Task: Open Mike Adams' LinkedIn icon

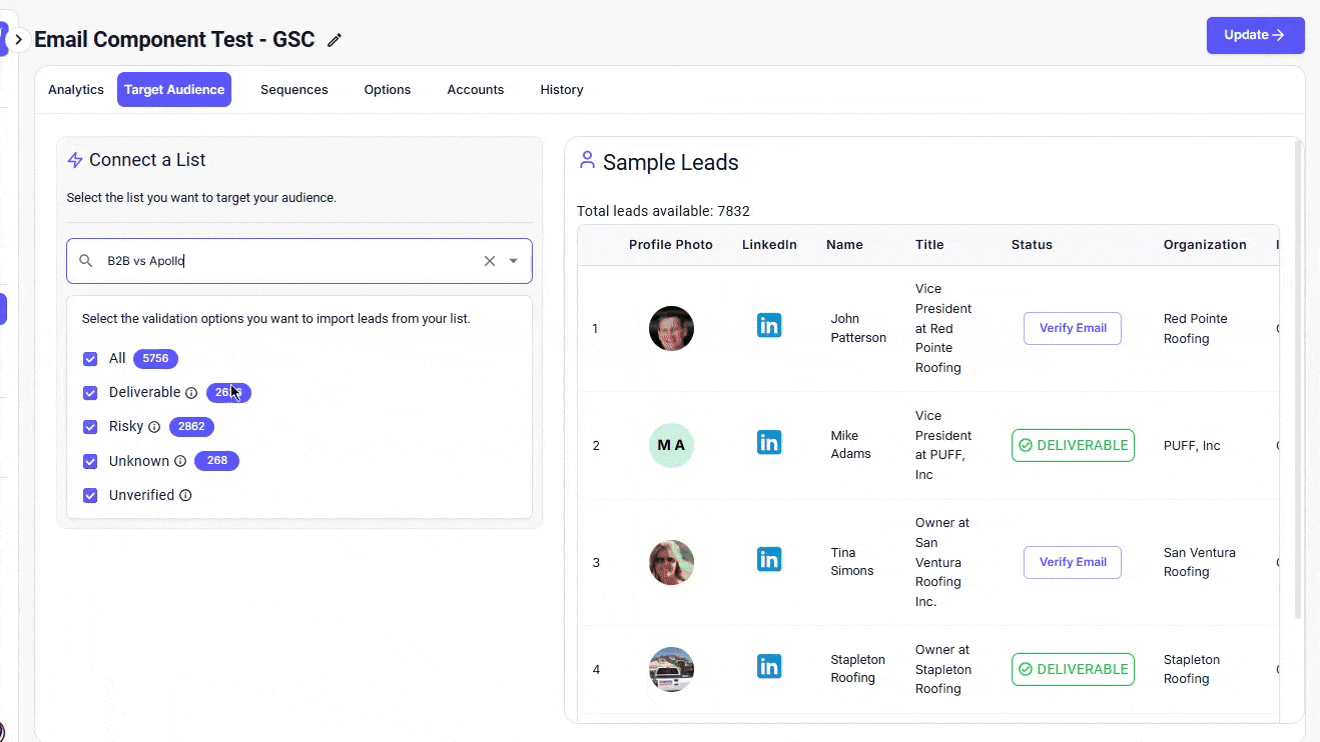Action: coord(769,442)
